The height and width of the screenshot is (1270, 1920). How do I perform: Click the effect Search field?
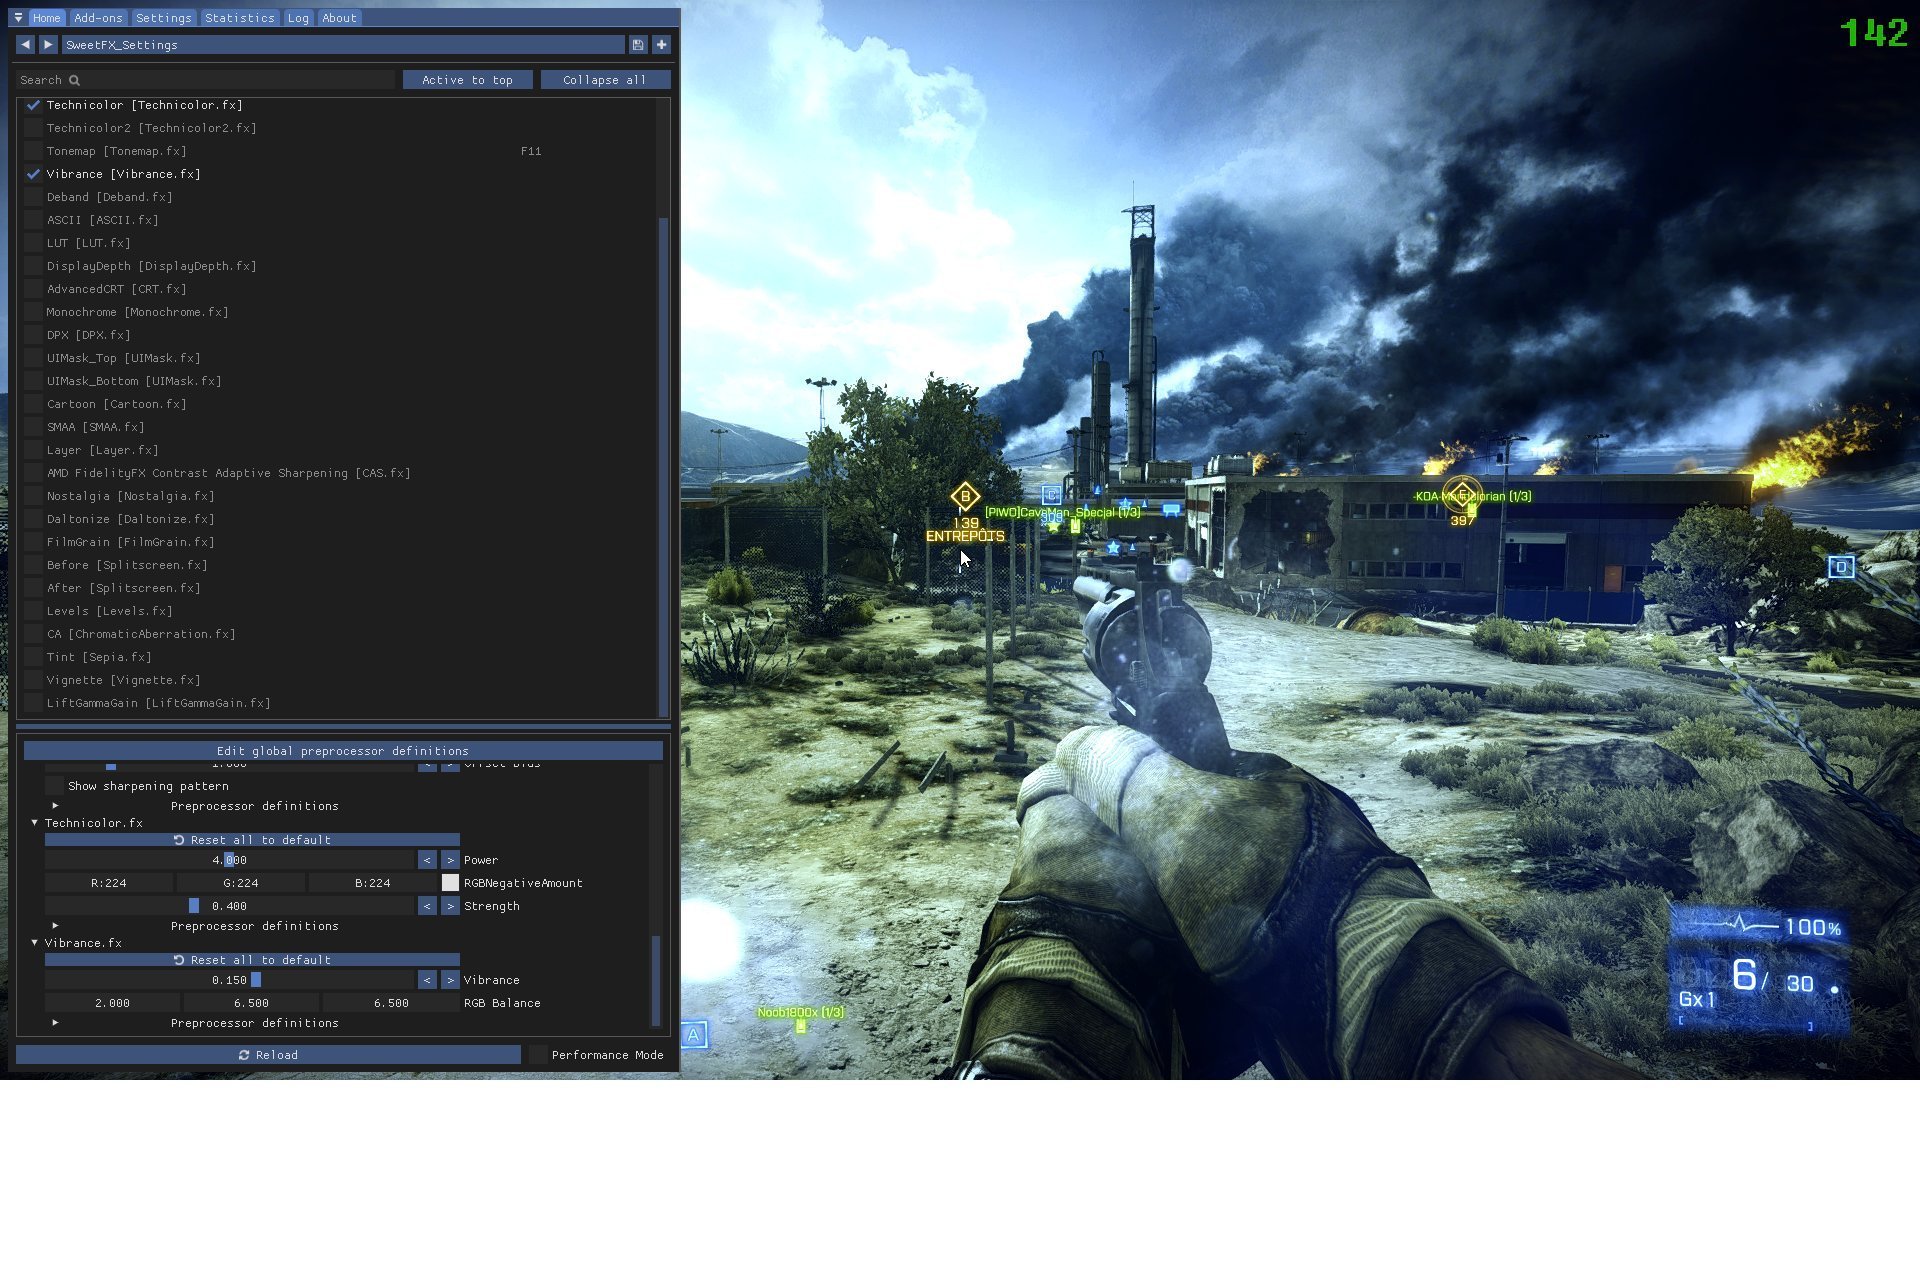(x=205, y=80)
